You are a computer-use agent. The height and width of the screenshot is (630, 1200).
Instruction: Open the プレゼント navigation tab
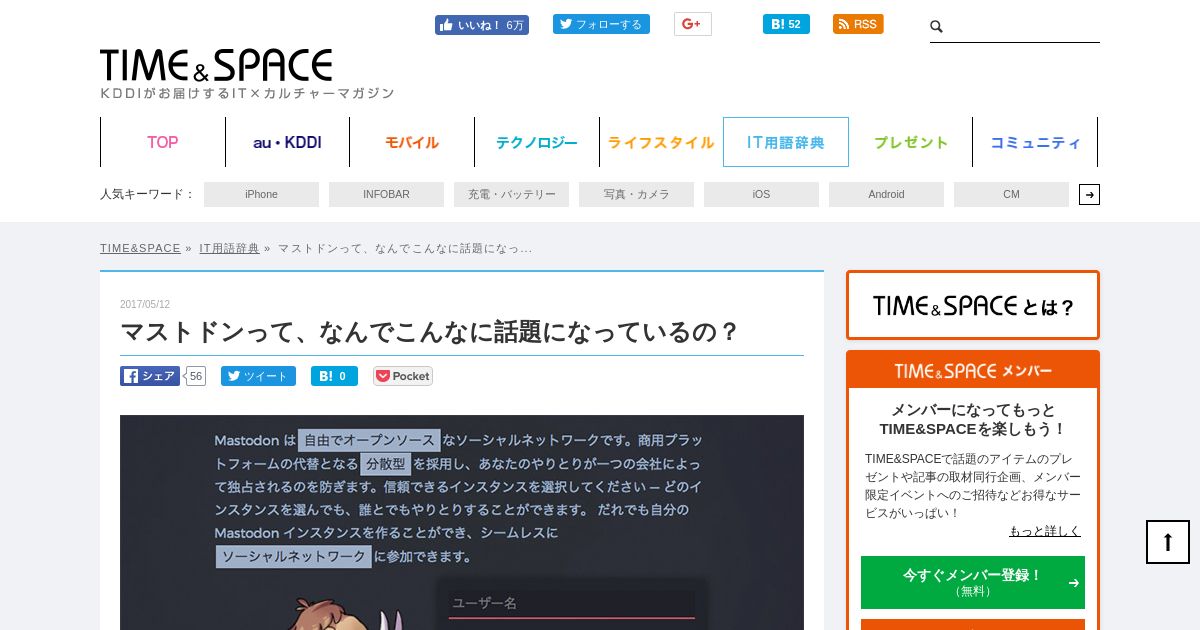(911, 142)
